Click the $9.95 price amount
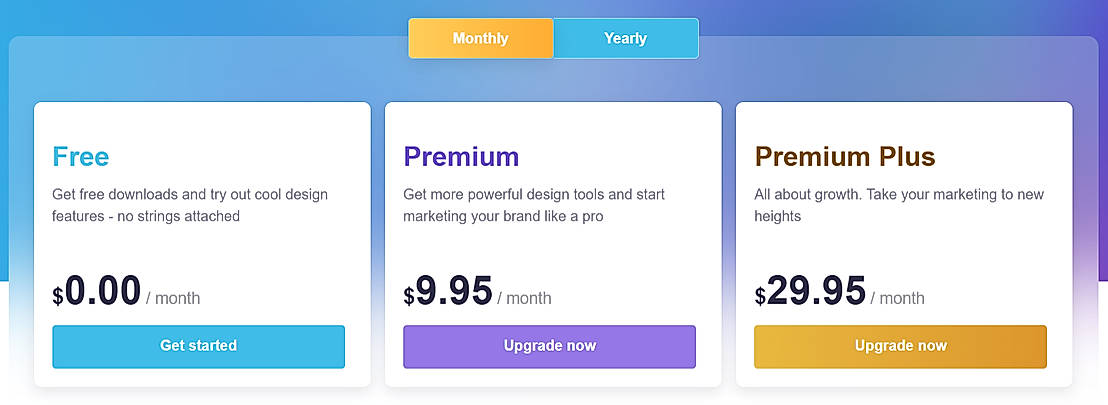This screenshot has width=1108, height=405. pyautogui.click(x=454, y=291)
